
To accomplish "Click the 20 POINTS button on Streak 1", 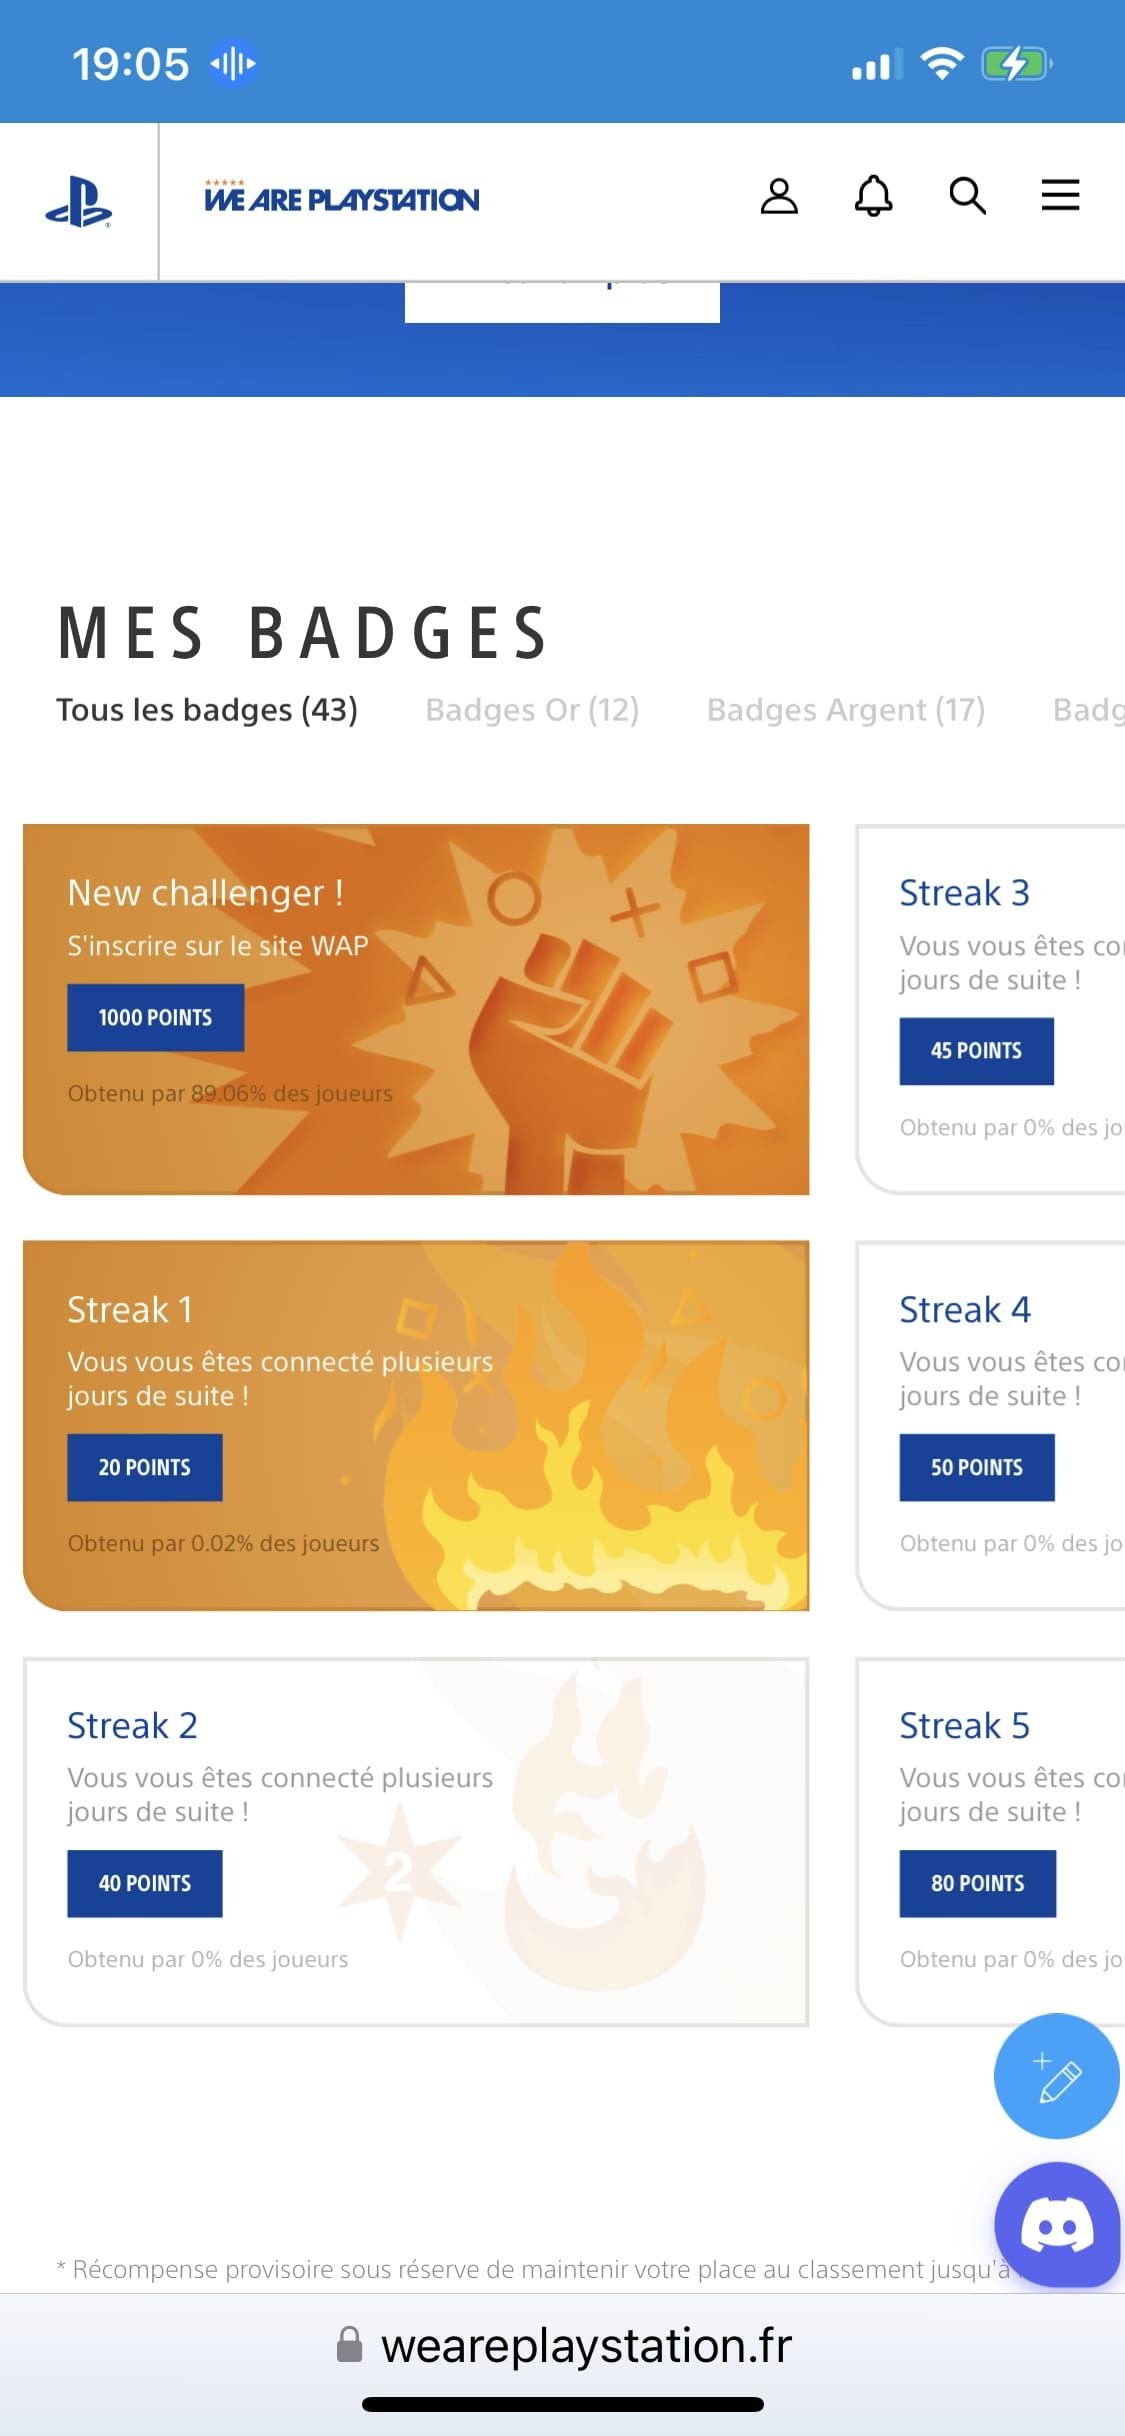I will point(145,1468).
